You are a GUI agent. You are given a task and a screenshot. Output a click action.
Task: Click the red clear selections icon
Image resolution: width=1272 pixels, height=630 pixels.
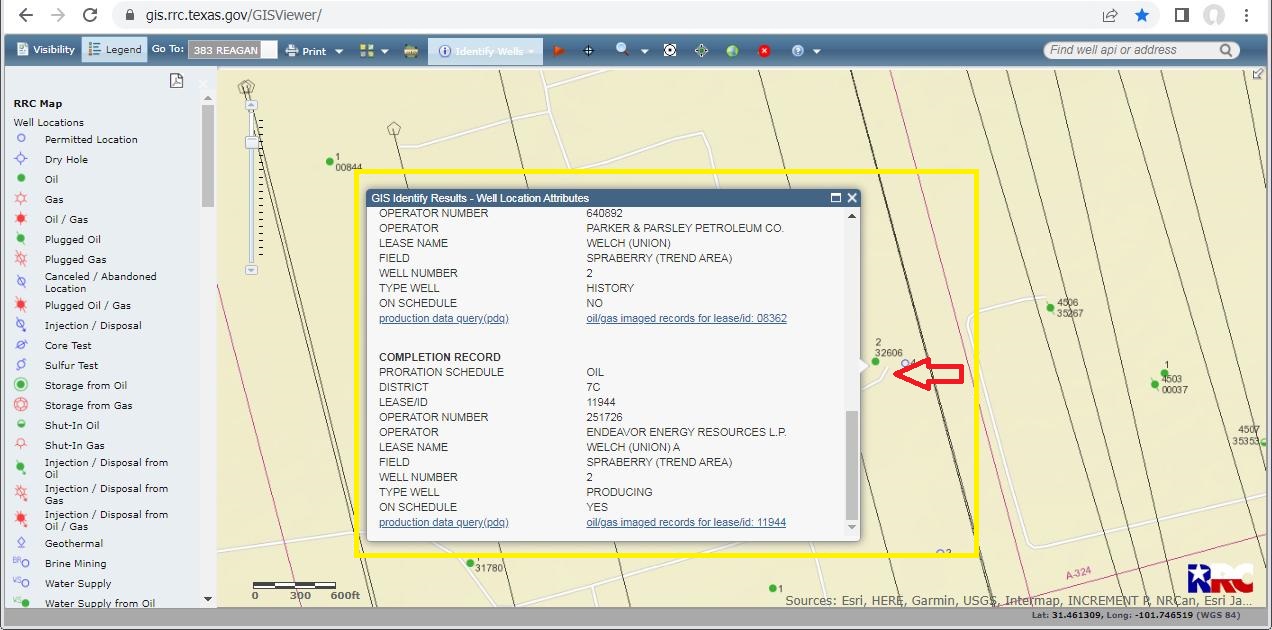coord(764,51)
